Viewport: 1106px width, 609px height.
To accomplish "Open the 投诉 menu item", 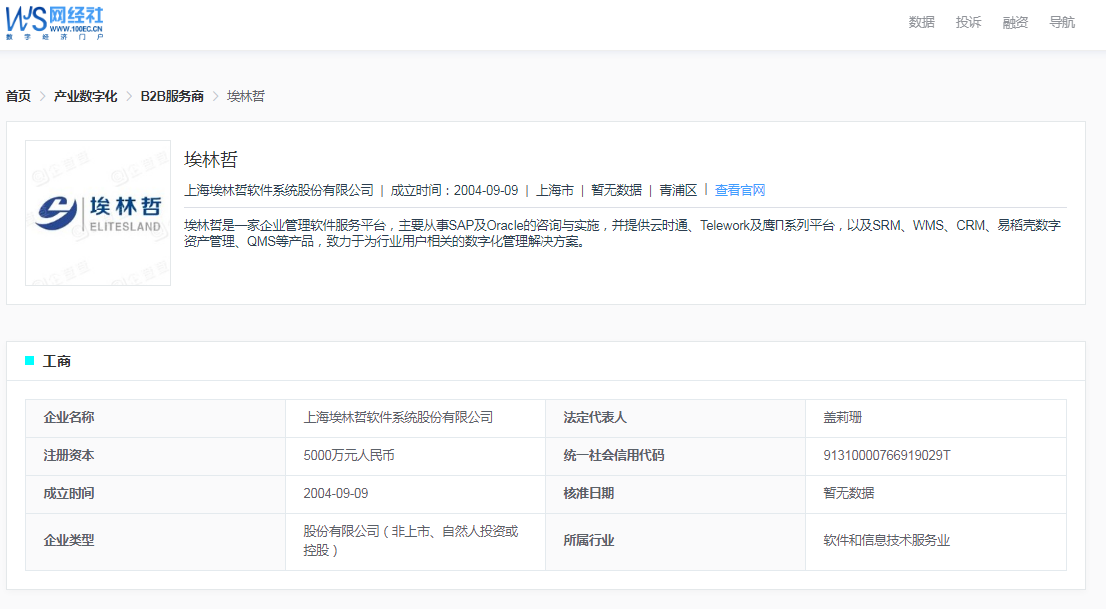I will click(968, 23).
